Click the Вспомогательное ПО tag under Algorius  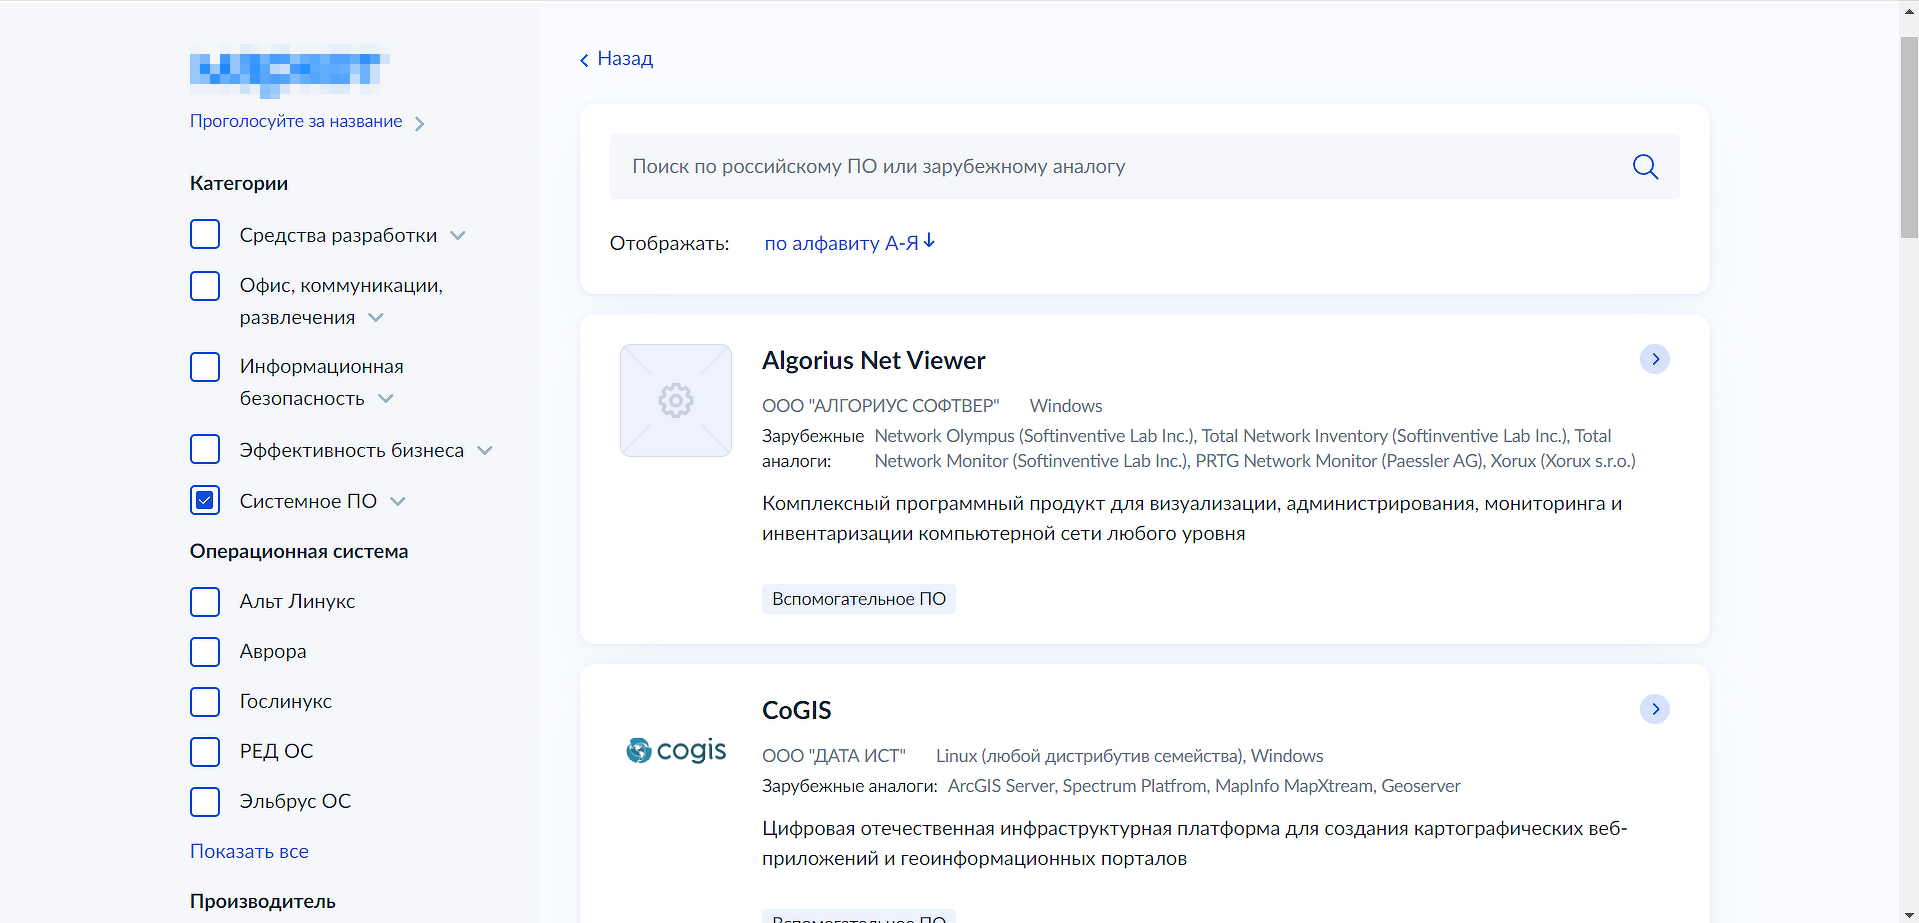pyautogui.click(x=858, y=599)
